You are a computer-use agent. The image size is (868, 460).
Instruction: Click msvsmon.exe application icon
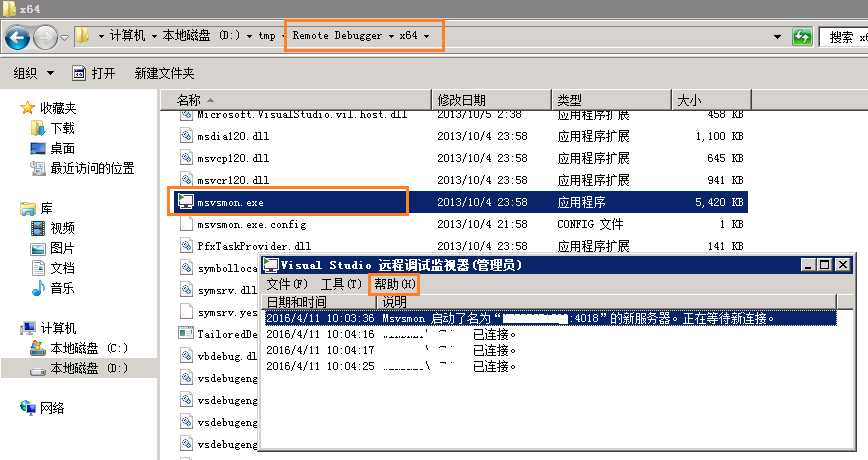pos(185,201)
